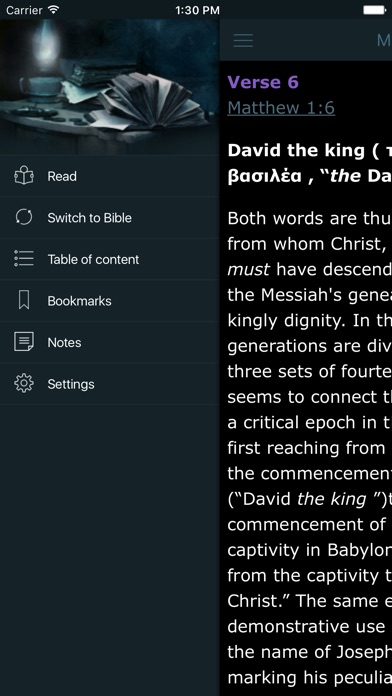392x696 pixels.
Task: Click the Table of content list icon
Action: click(24, 259)
